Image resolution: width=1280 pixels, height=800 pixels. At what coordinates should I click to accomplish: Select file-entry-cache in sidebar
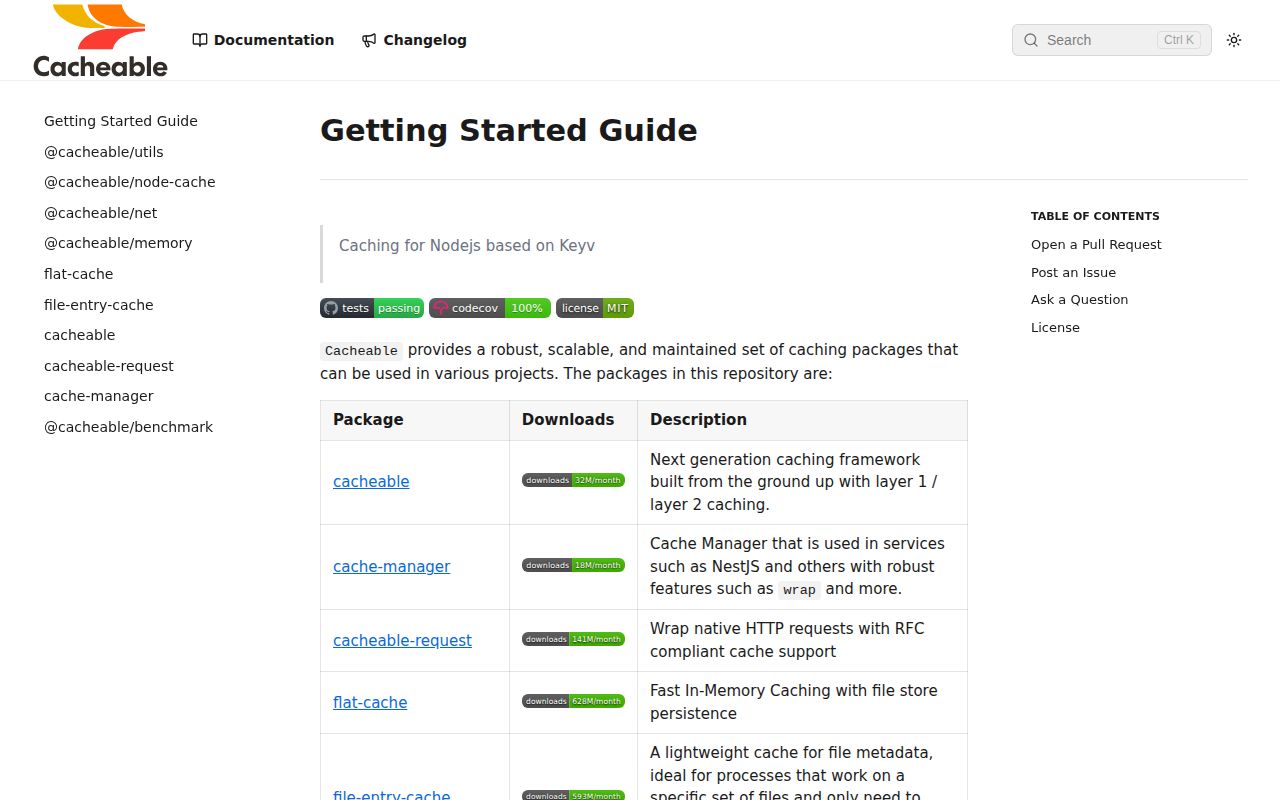[x=99, y=305]
